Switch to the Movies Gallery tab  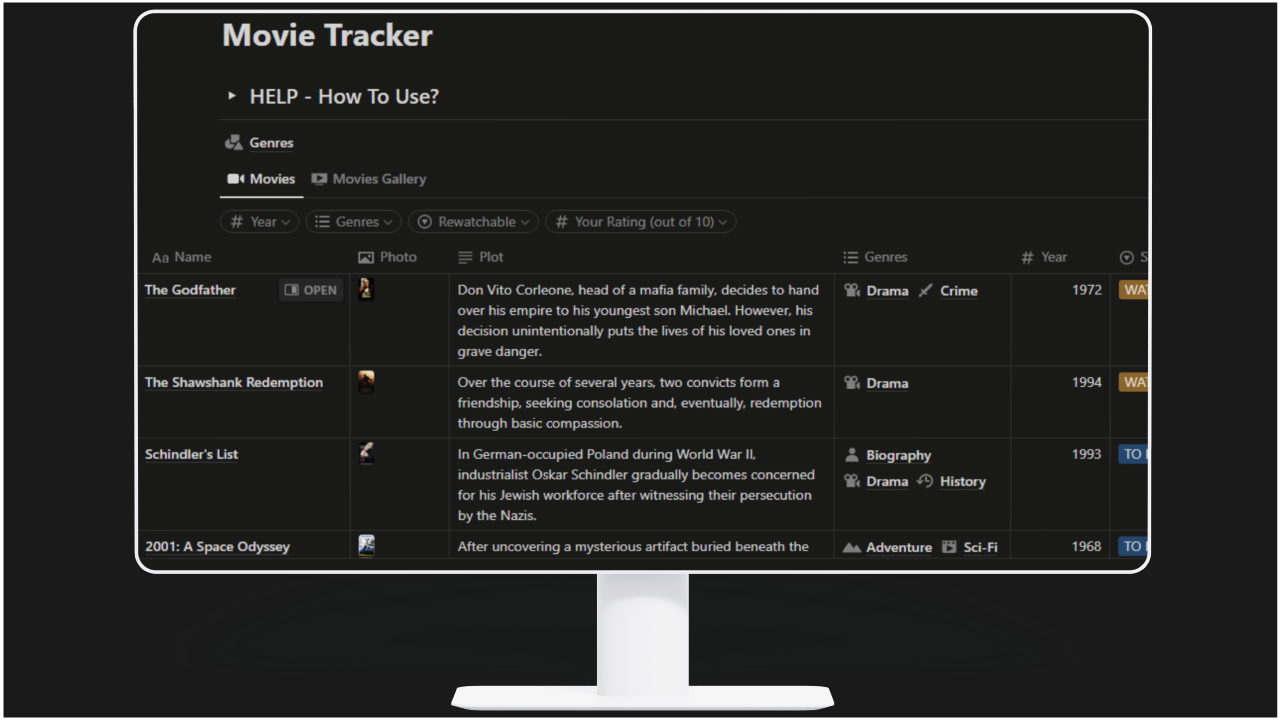(x=378, y=179)
